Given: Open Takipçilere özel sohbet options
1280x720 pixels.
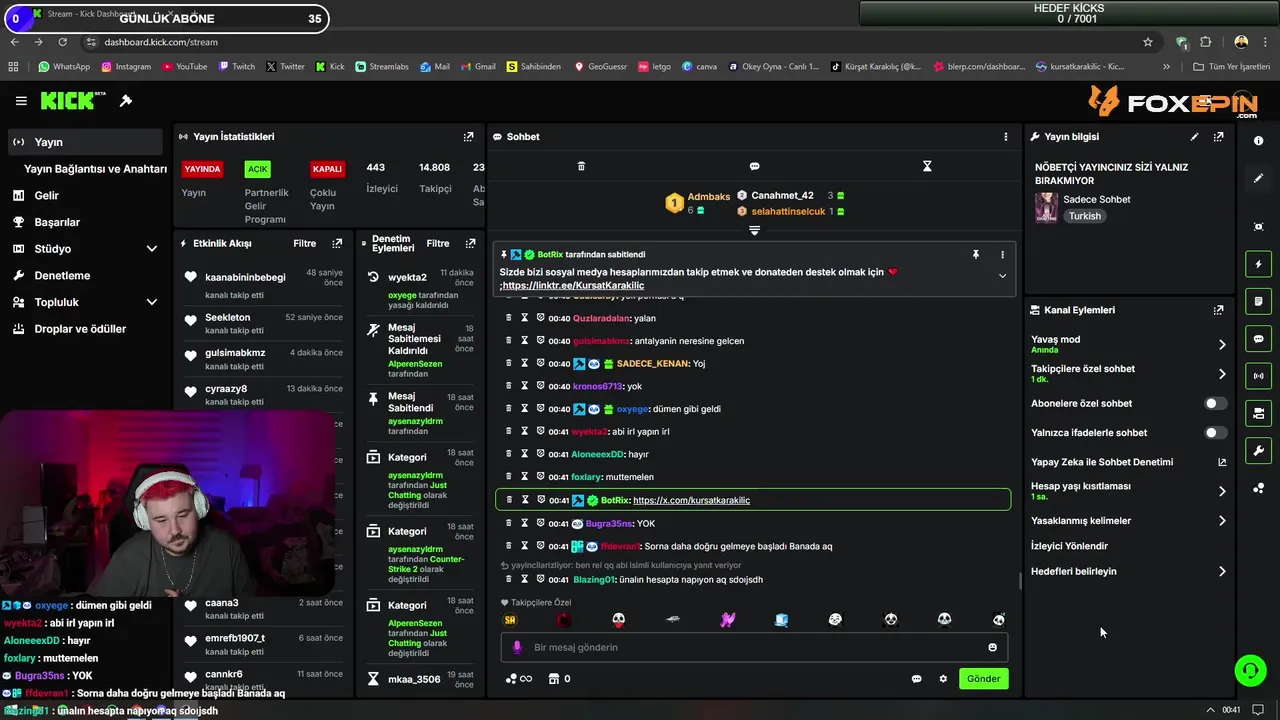Looking at the screenshot, I should 1129,373.
